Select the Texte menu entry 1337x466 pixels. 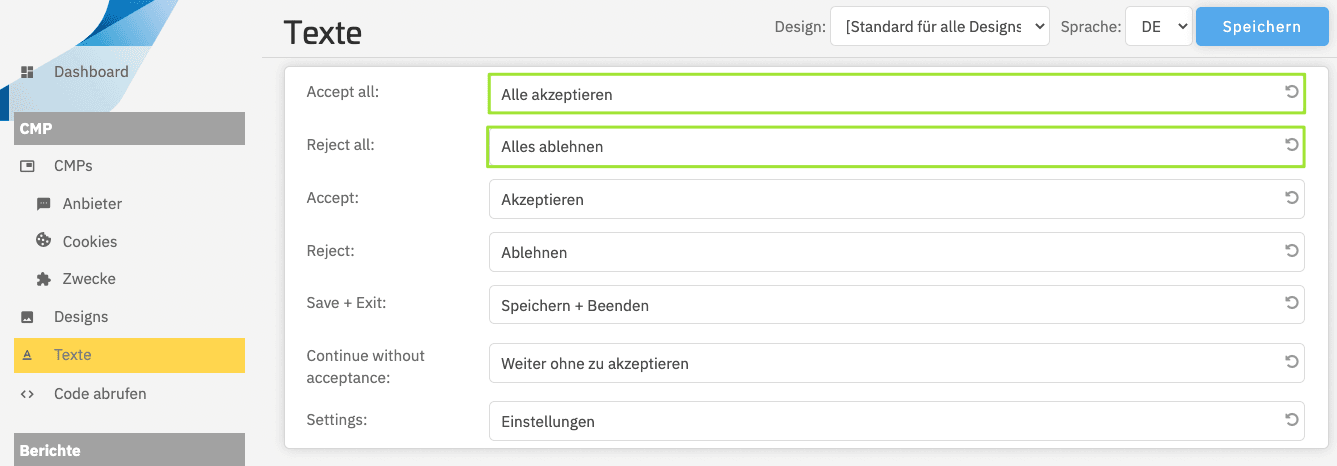point(73,355)
